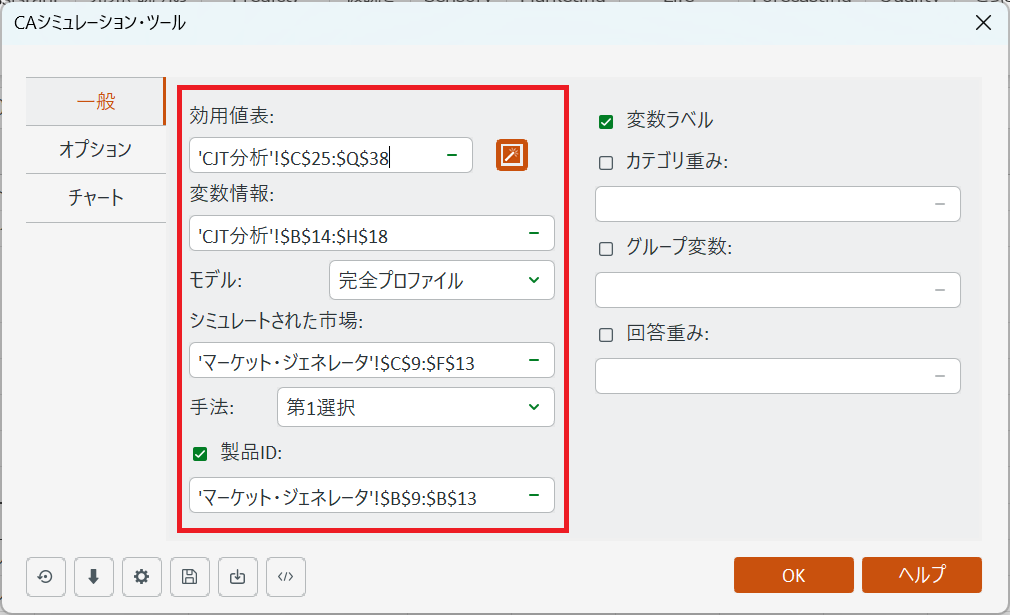Close the CAシミュレーション・ツール dialog
This screenshot has height=615, width=1010.
(x=983, y=23)
